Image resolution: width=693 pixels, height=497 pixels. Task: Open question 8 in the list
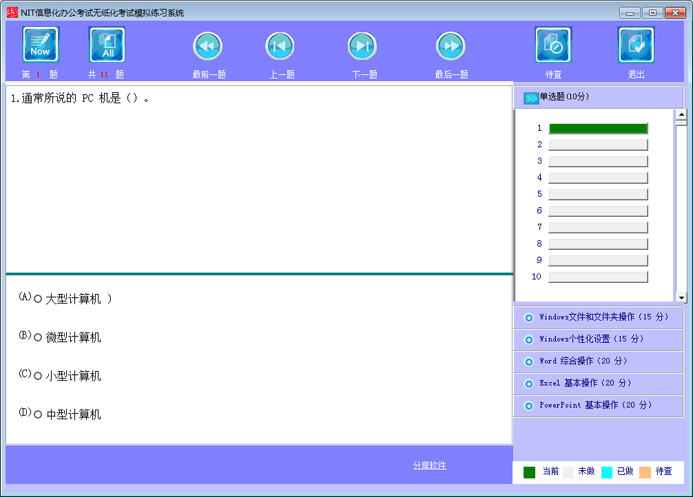point(598,244)
